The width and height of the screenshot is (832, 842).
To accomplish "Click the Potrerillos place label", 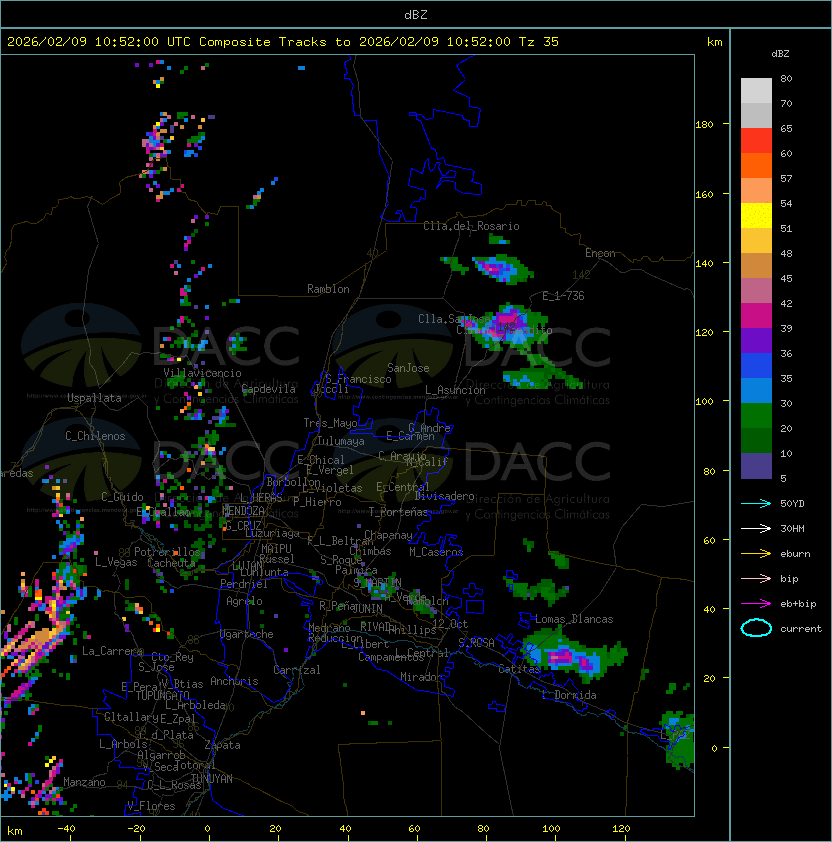I will [167, 552].
